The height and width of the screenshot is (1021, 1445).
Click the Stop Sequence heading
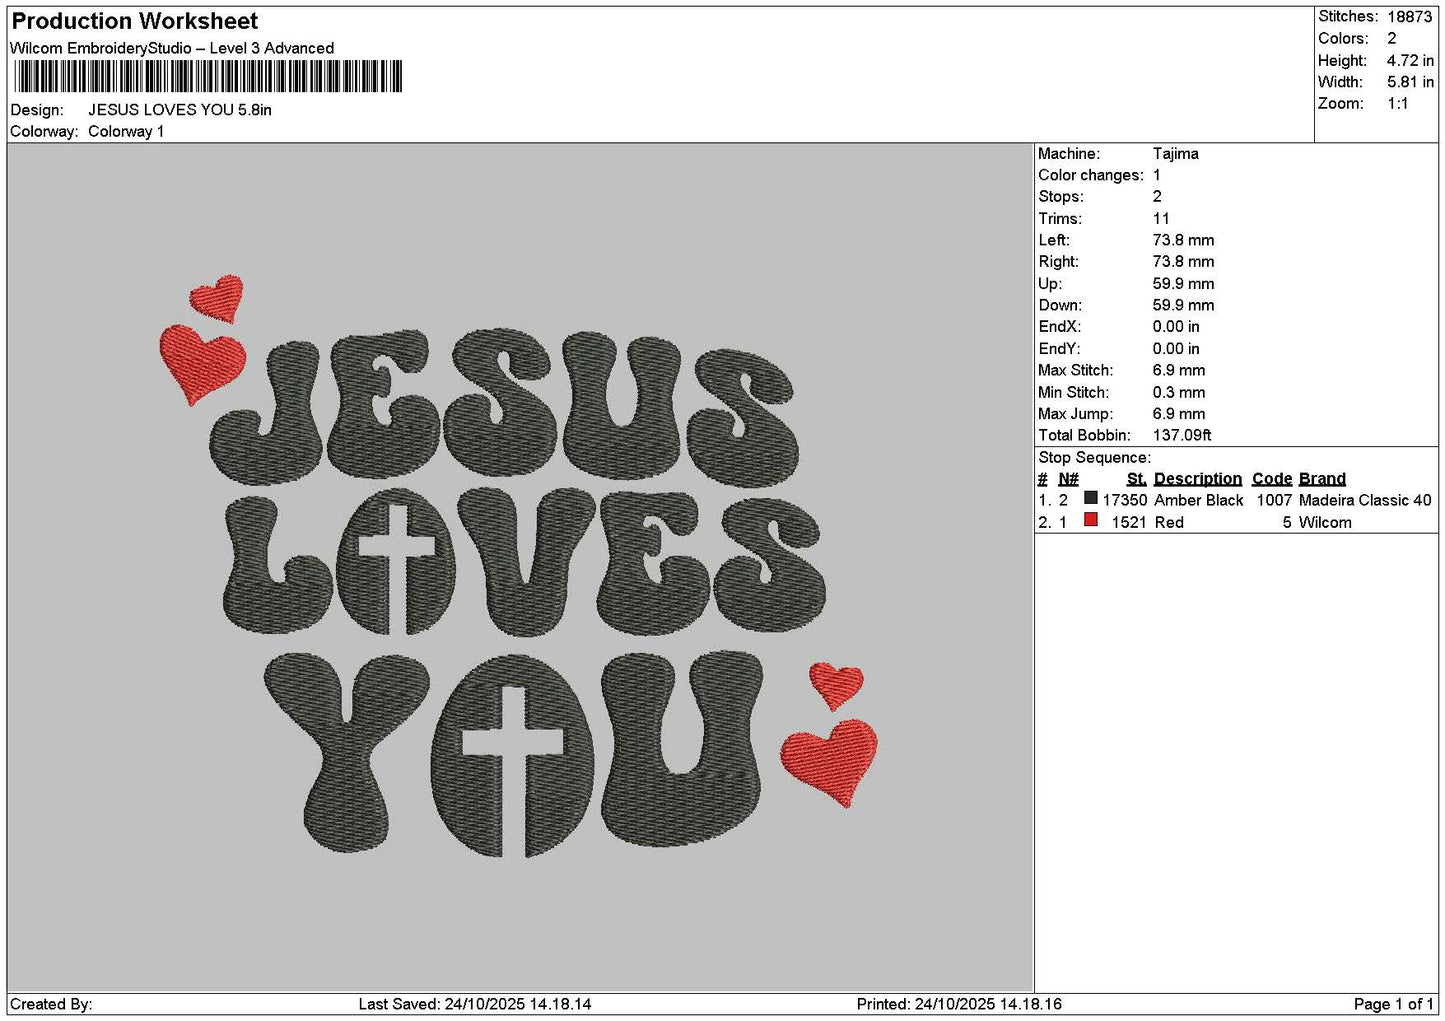[1094, 458]
